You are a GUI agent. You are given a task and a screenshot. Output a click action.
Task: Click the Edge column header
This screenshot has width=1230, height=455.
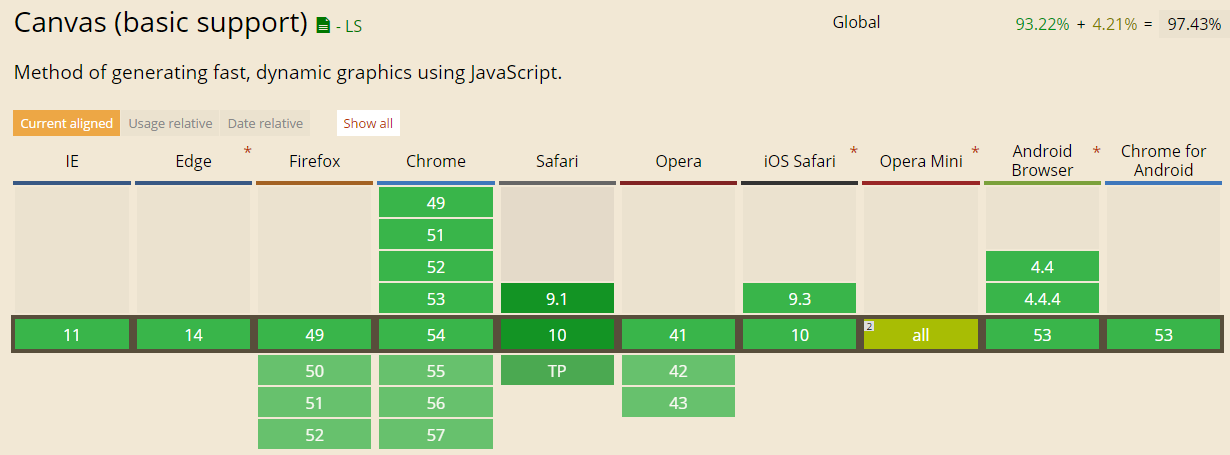pos(193,162)
